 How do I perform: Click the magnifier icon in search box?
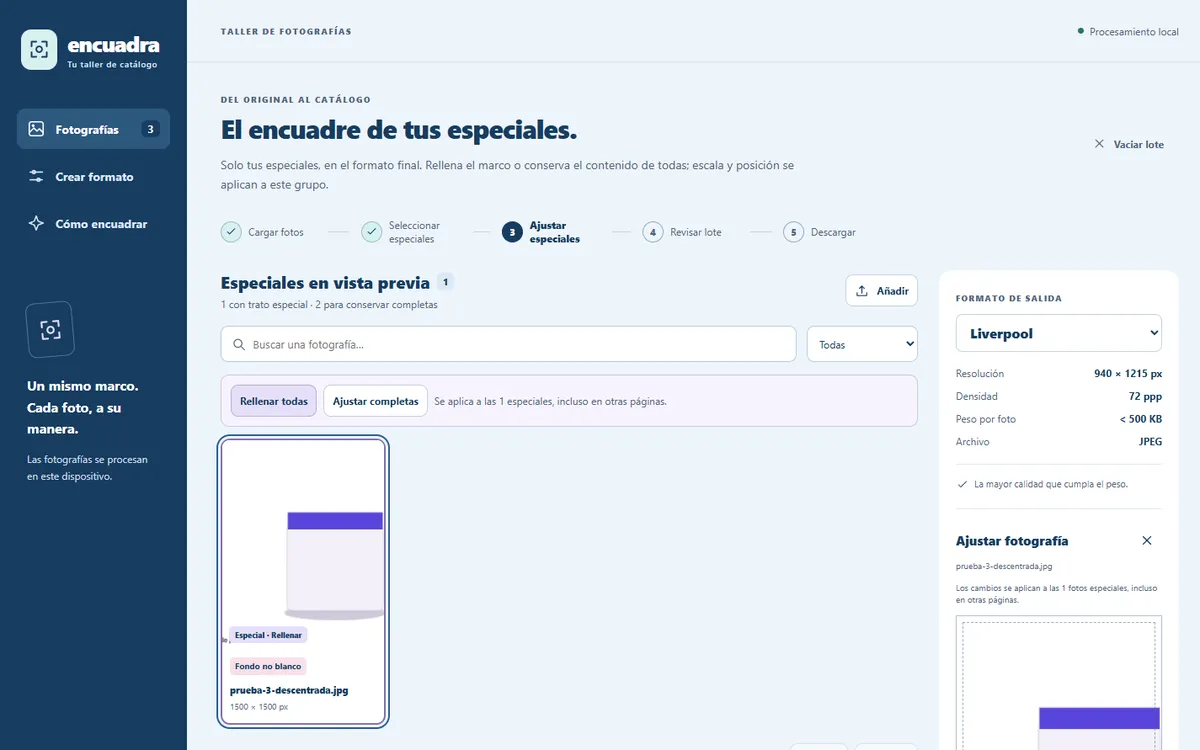(239, 345)
